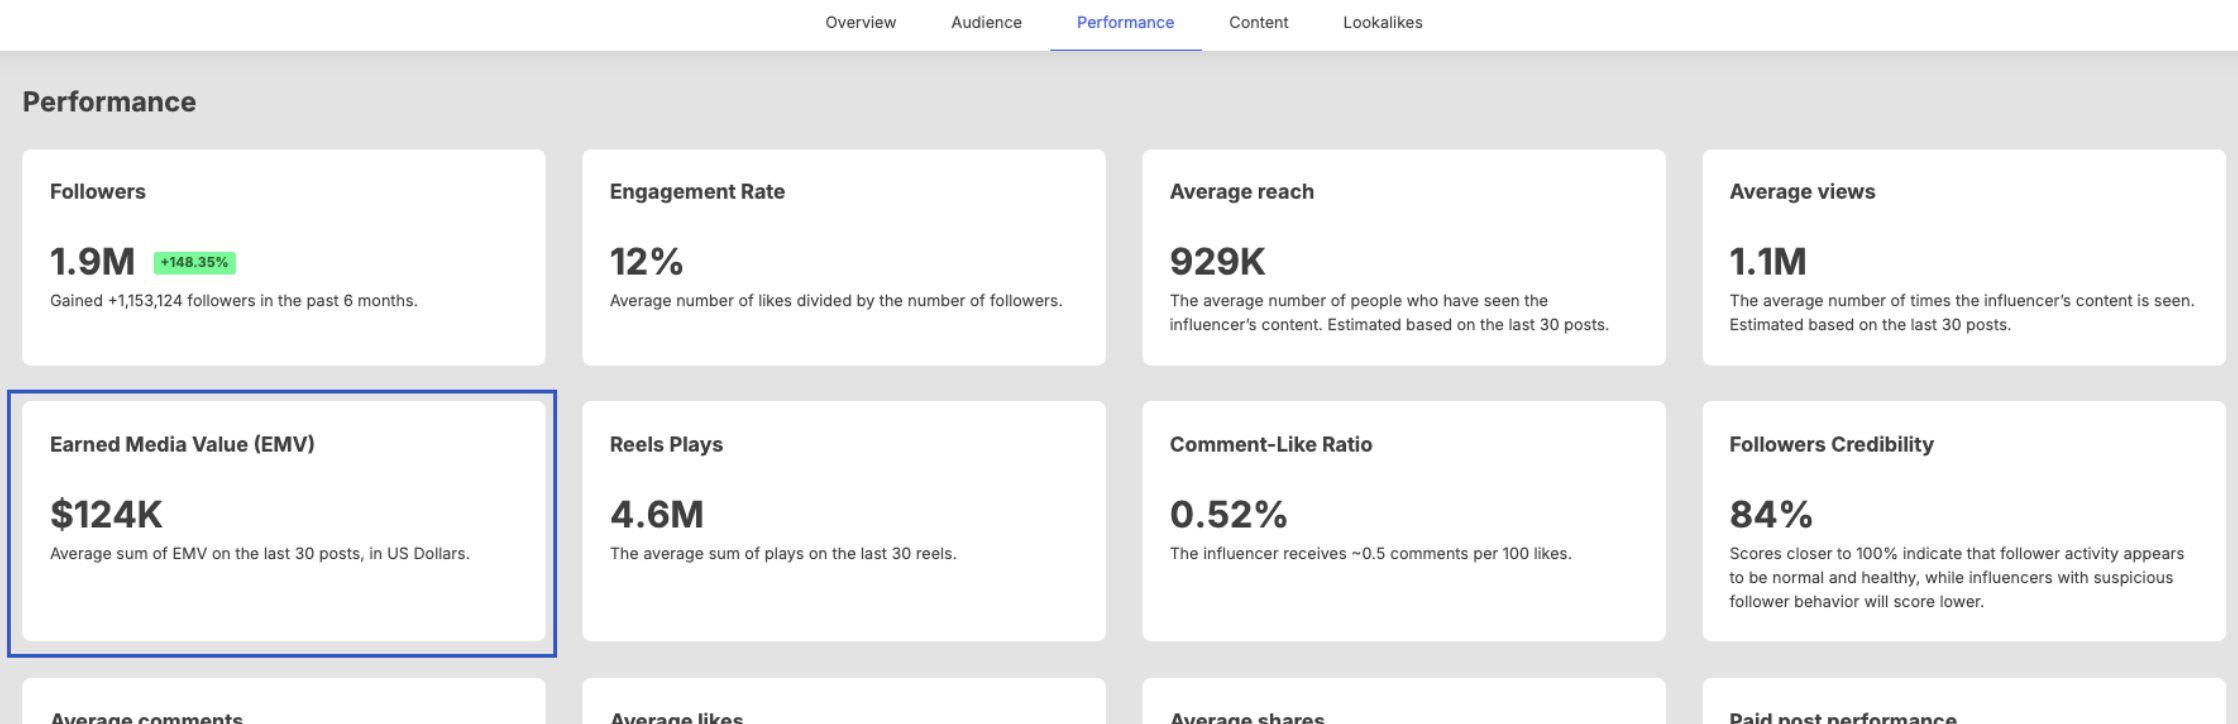Select the Earned Media Value (EMV) card
Viewport: 2238px width, 724px height.
pos(283,522)
